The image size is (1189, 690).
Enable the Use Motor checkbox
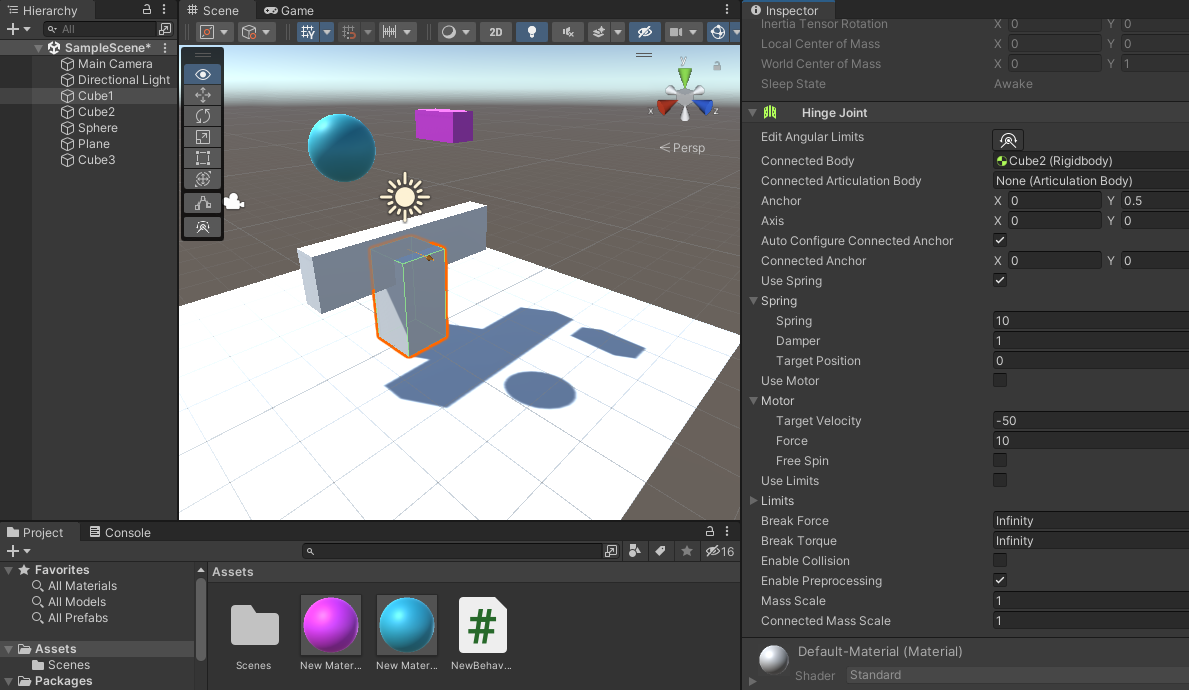pyautogui.click(x=1000, y=381)
